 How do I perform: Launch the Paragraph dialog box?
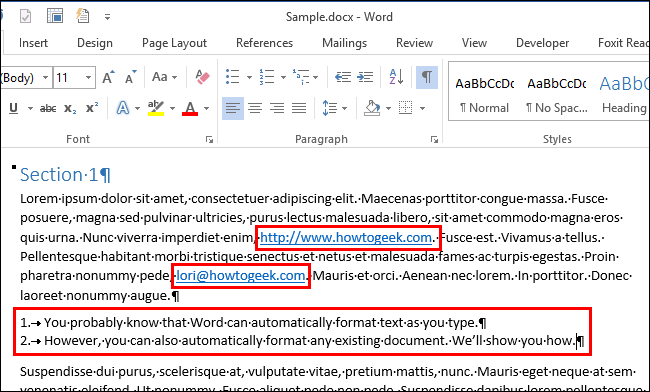(434, 140)
